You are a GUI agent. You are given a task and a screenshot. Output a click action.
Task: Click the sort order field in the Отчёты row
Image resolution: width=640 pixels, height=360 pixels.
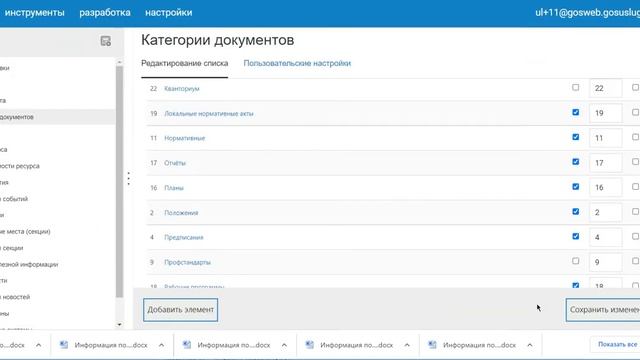tap(606, 163)
